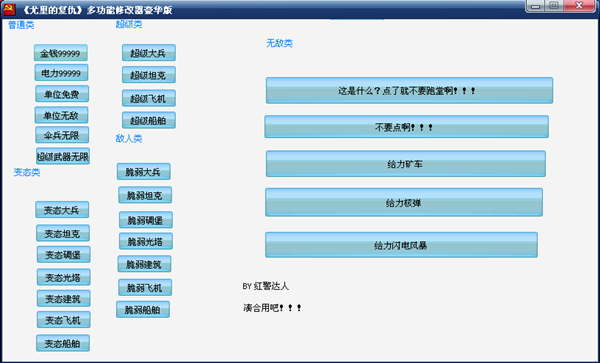Screen dimensions: 600x363
Task: Click the 超级类 category label
Action: click(x=129, y=24)
